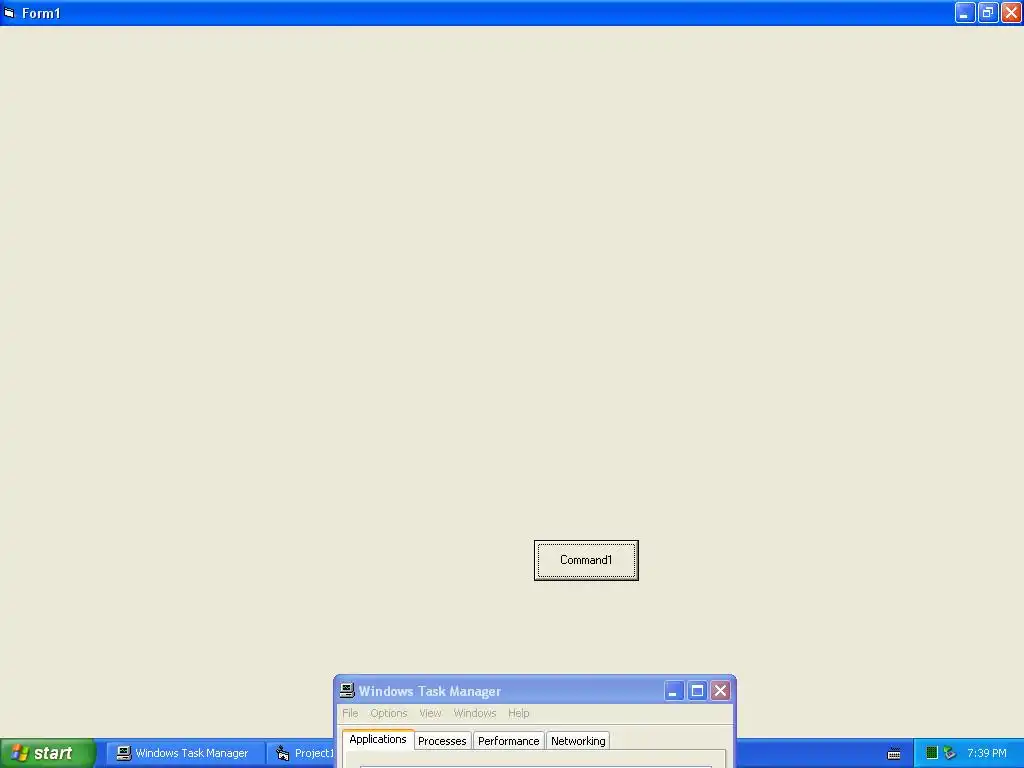Click the 7:39 PM system clock

coord(987,753)
